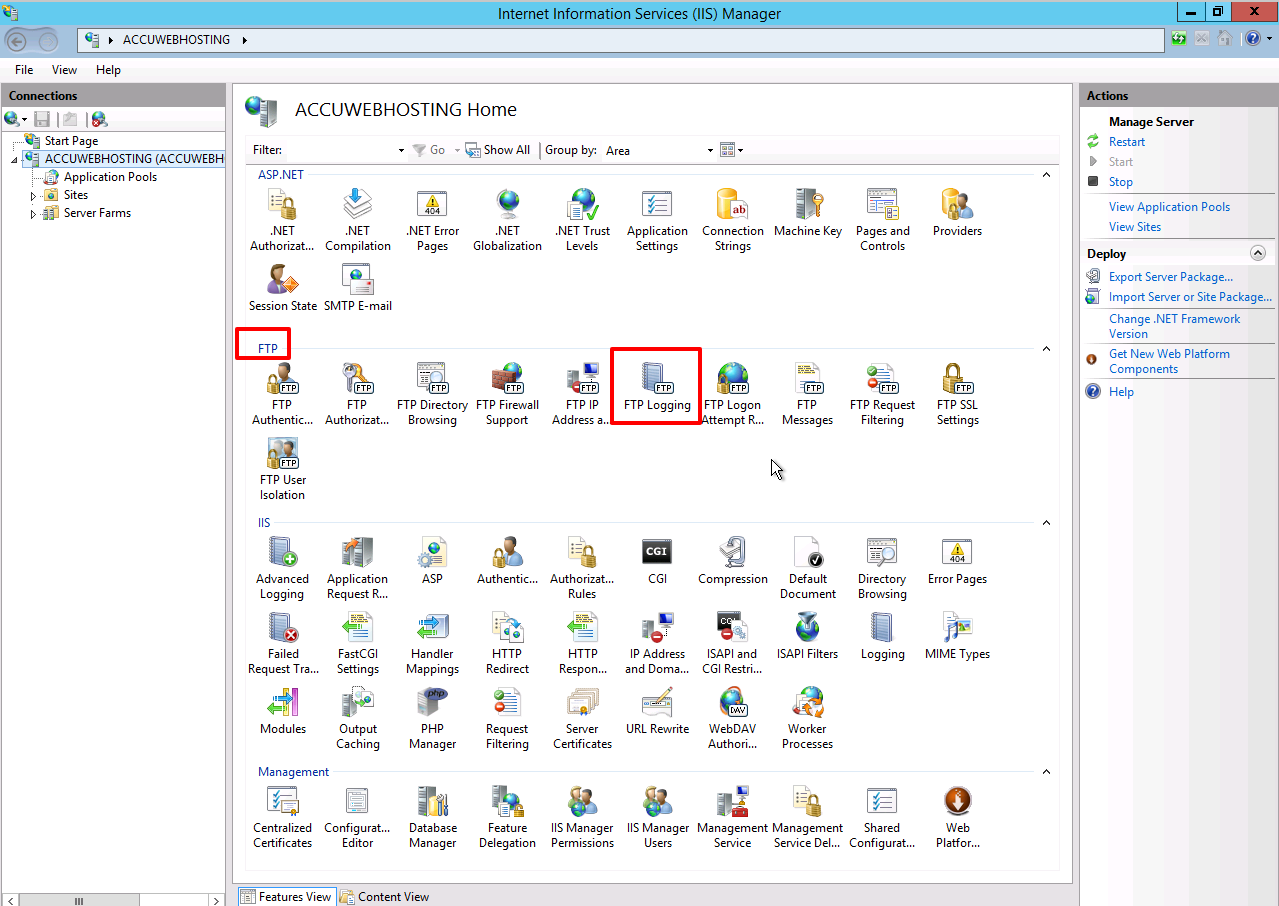Expand the Sites node

31,194
